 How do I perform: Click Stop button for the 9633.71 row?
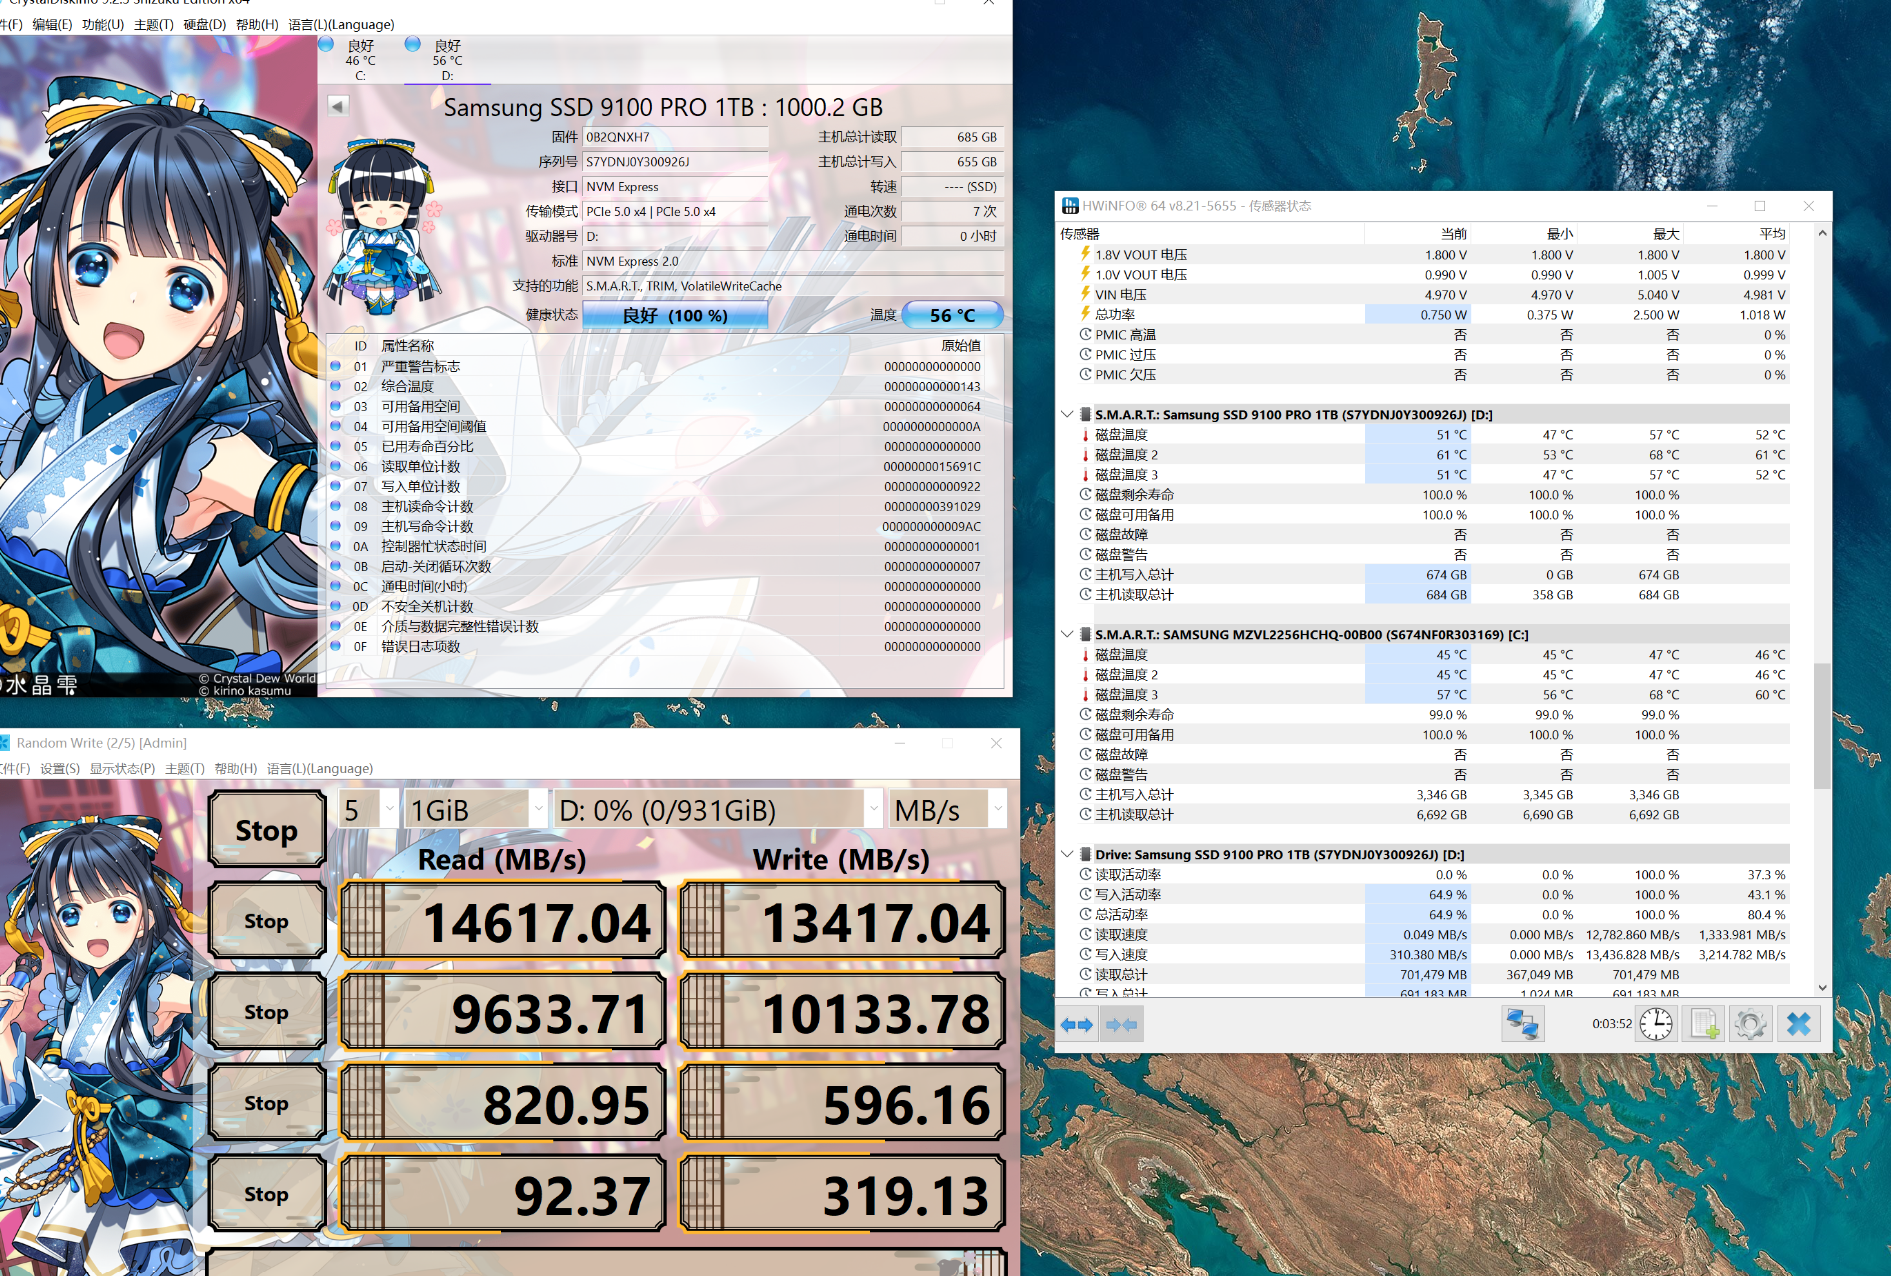pyautogui.click(x=267, y=1012)
